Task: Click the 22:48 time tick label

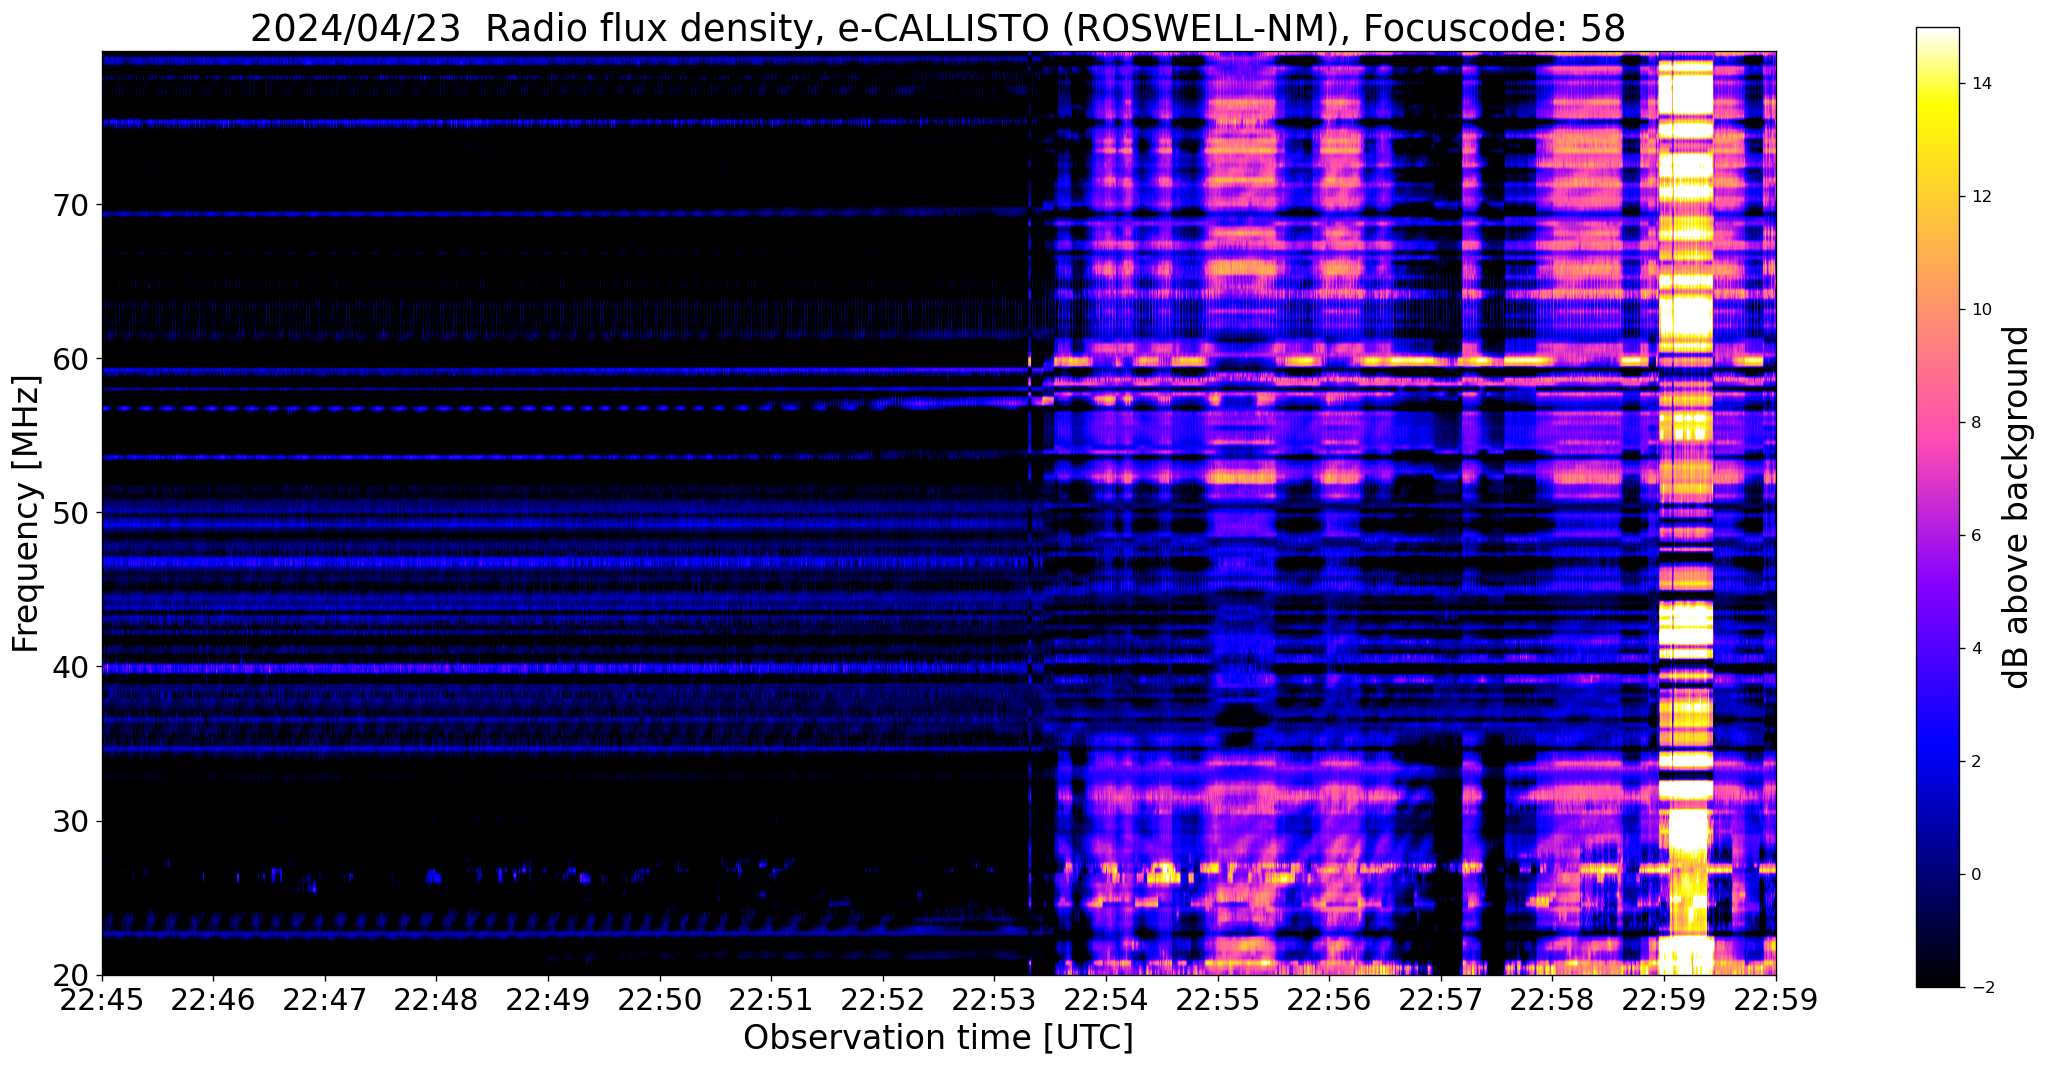Action: click(x=436, y=1000)
